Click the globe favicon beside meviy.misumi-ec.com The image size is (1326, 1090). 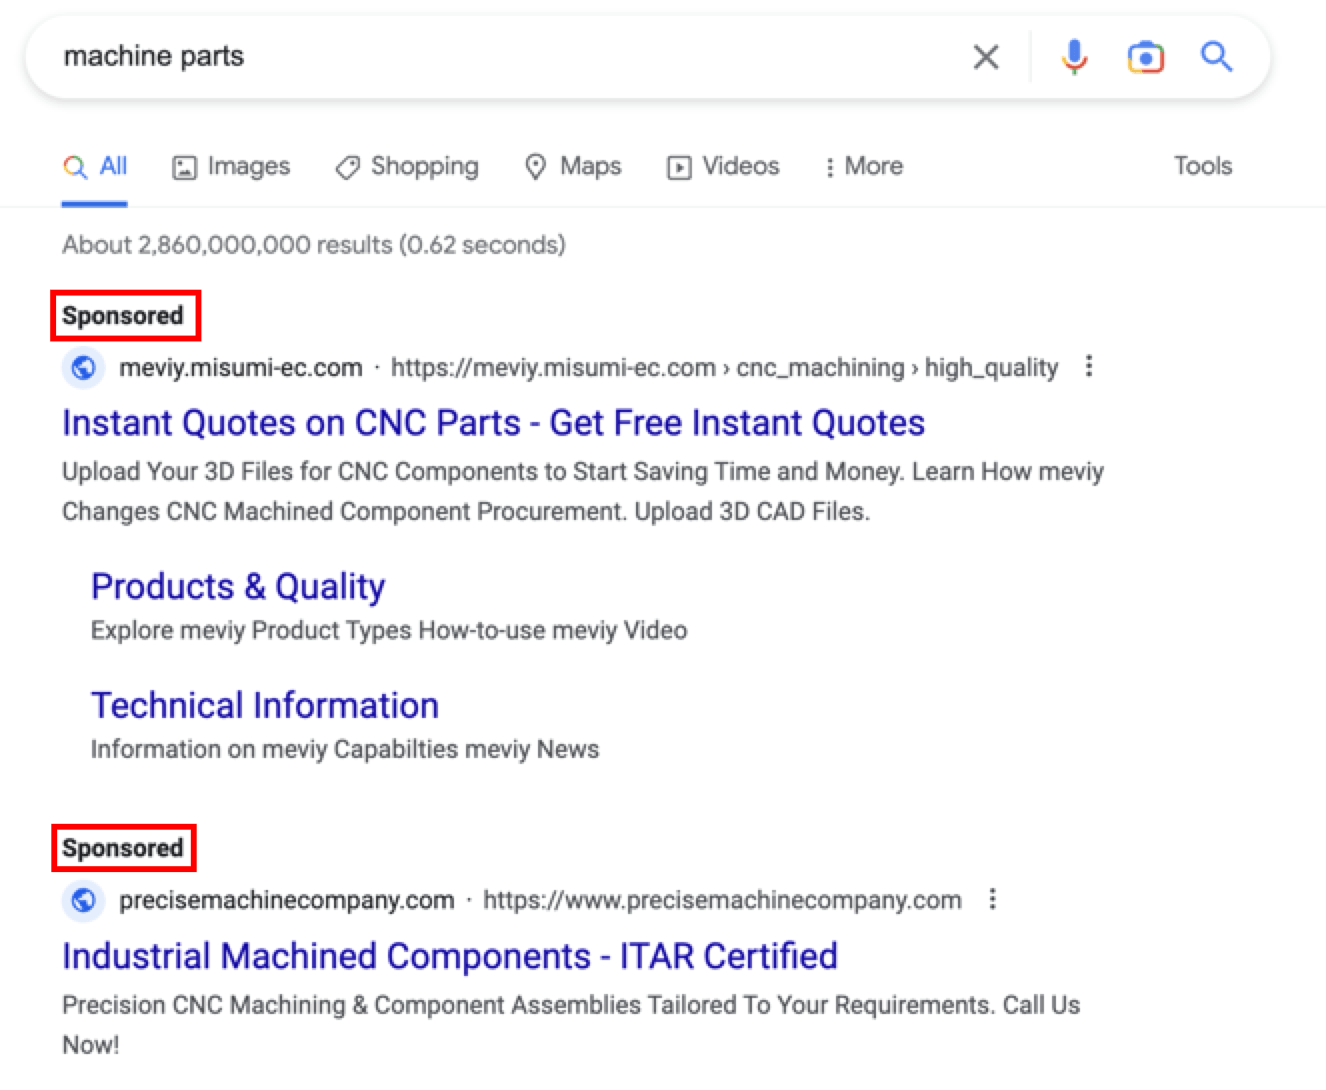84,368
